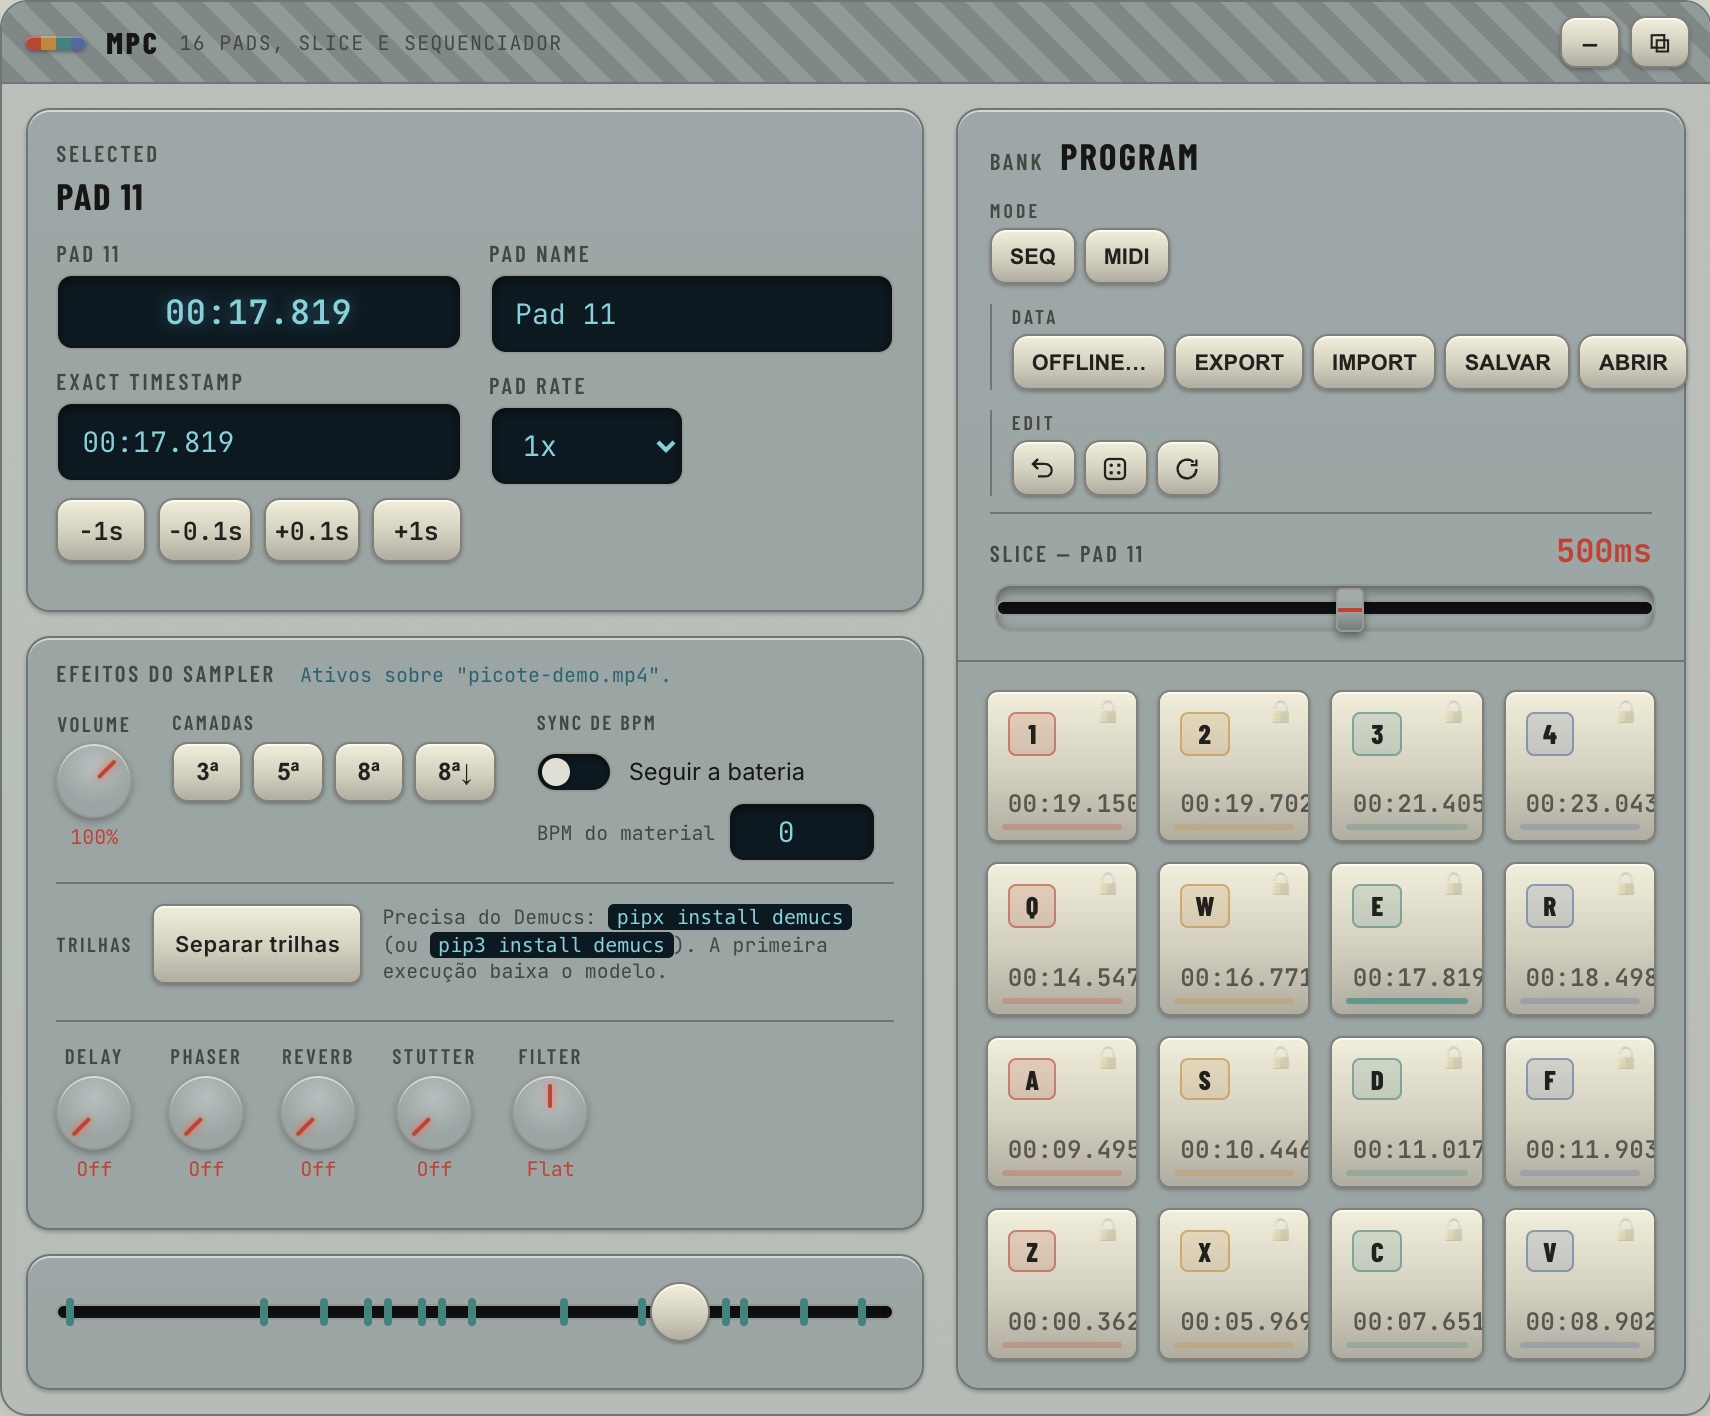
Task: Click the OFFLINE... data button
Action: tap(1089, 362)
